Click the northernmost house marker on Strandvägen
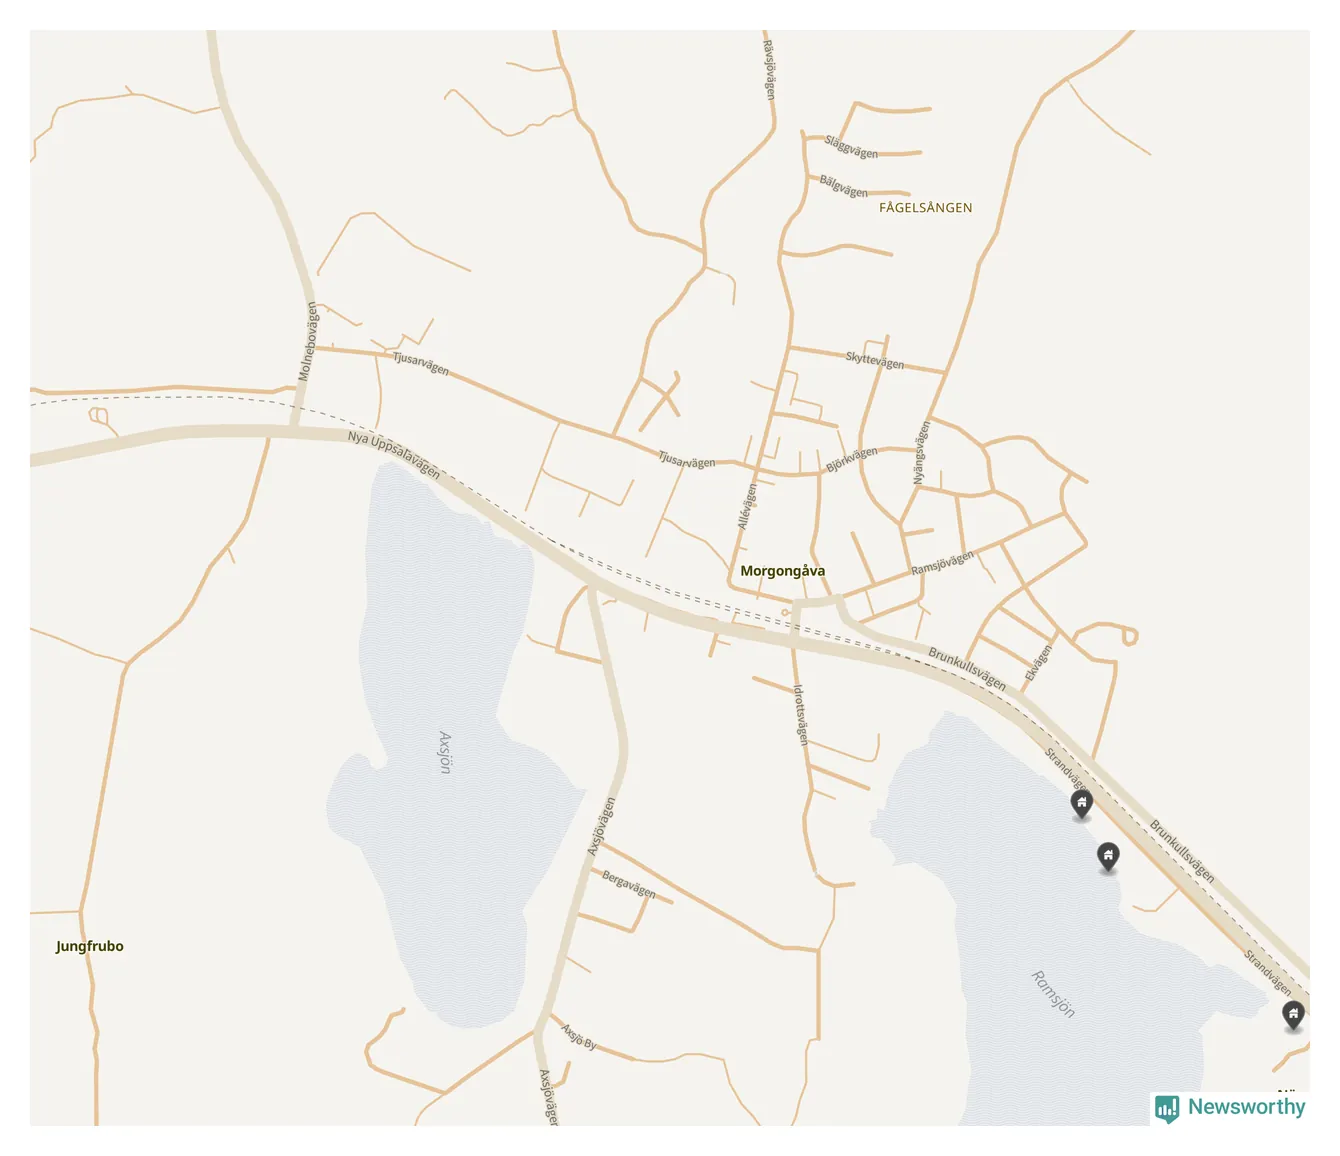 [x=1081, y=803]
